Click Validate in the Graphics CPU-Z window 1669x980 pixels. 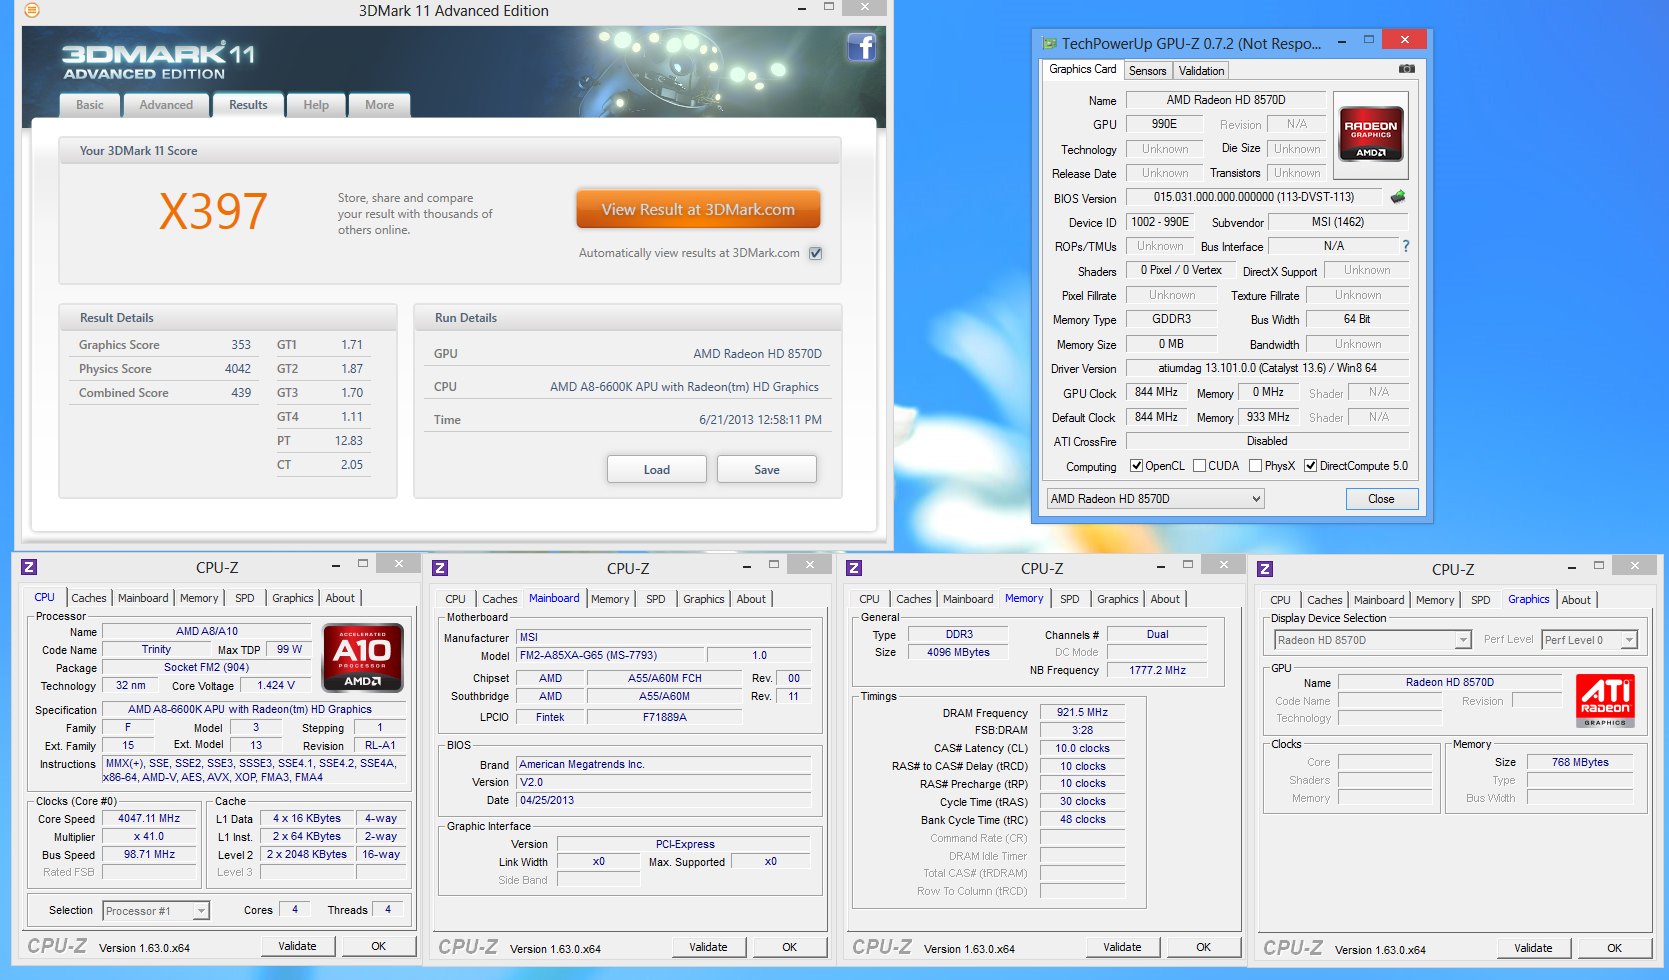(1533, 948)
